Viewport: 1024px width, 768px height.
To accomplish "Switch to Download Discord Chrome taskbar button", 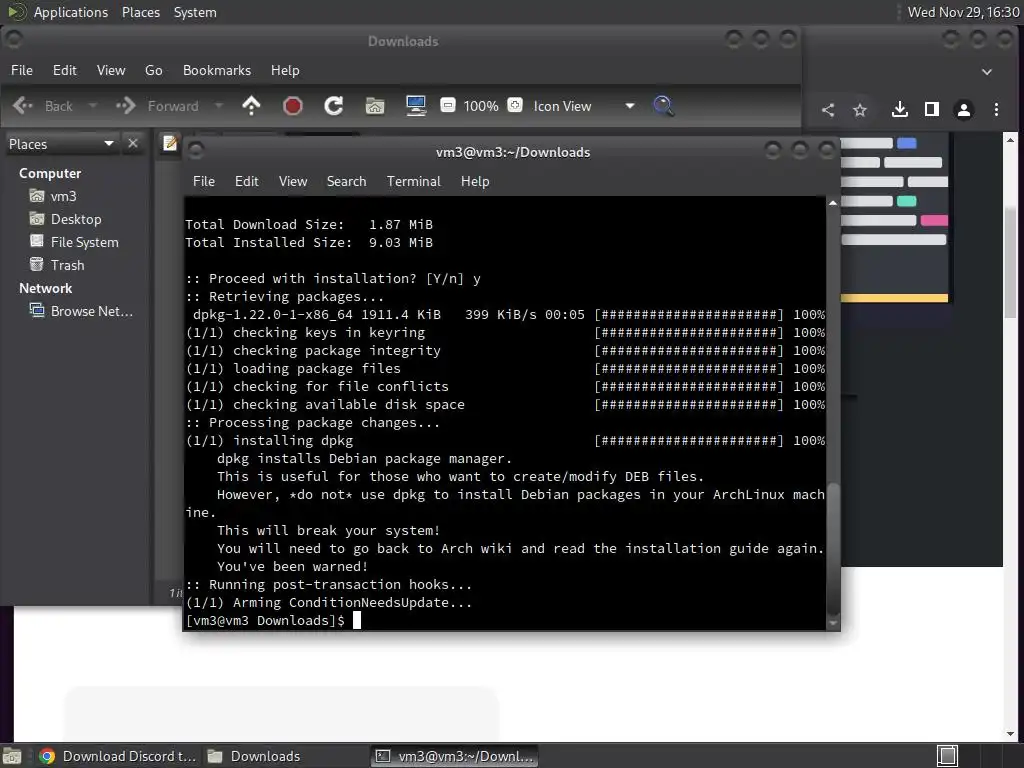I will tap(118, 756).
